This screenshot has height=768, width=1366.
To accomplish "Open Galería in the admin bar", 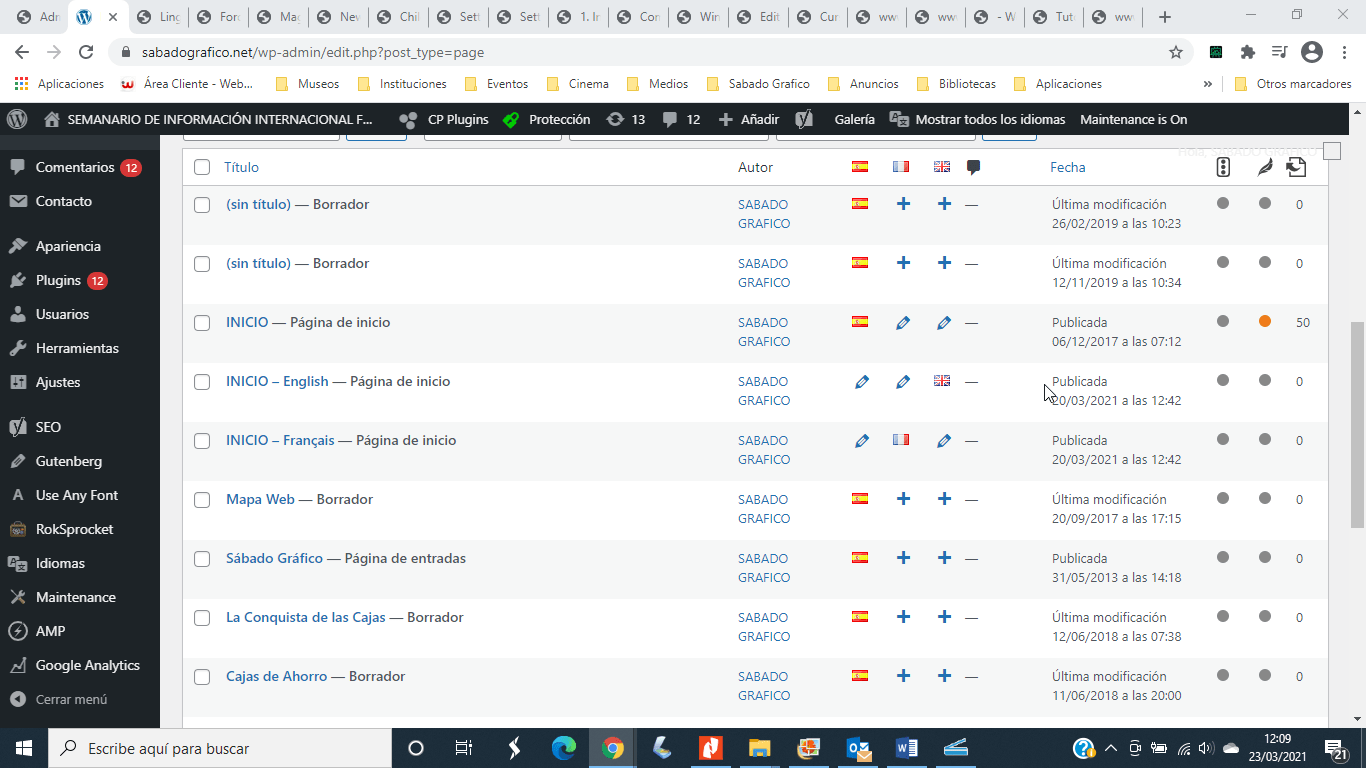I will tap(854, 119).
